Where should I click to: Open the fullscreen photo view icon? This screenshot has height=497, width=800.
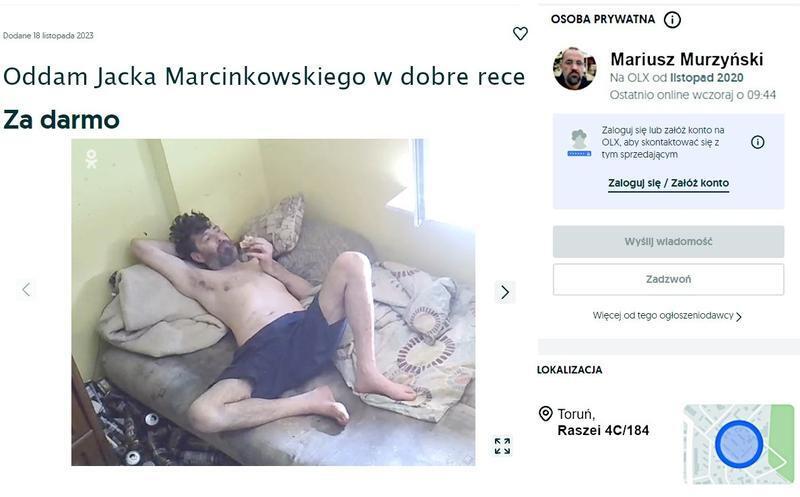pyautogui.click(x=502, y=446)
